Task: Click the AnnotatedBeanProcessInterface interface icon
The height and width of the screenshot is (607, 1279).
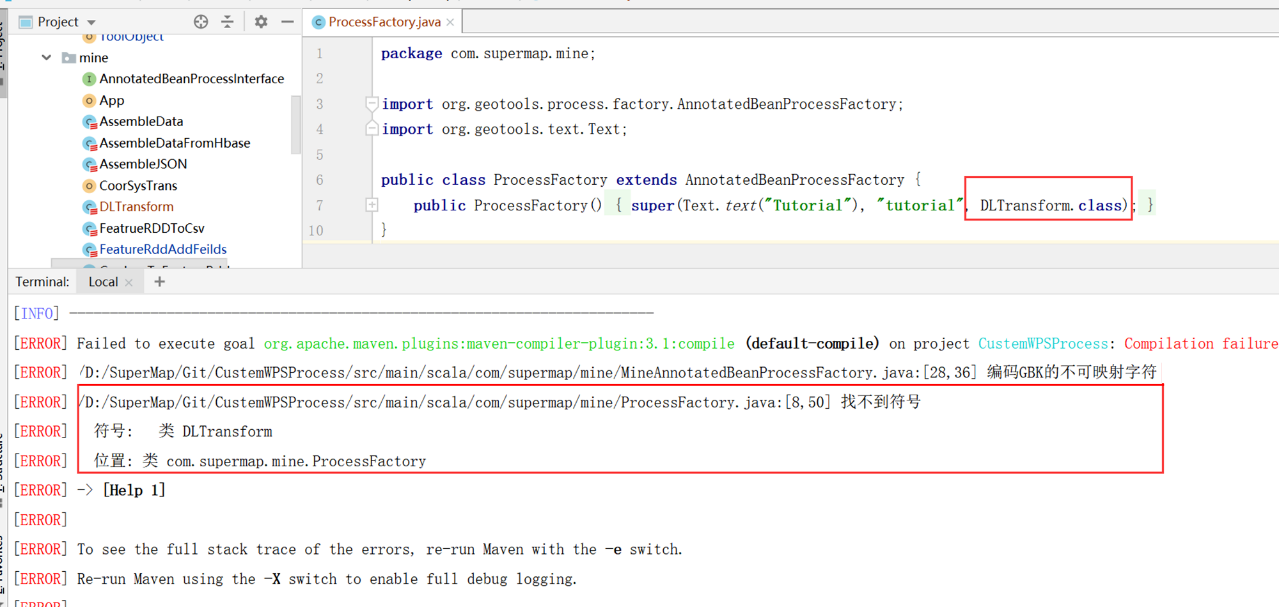Action: tap(89, 79)
